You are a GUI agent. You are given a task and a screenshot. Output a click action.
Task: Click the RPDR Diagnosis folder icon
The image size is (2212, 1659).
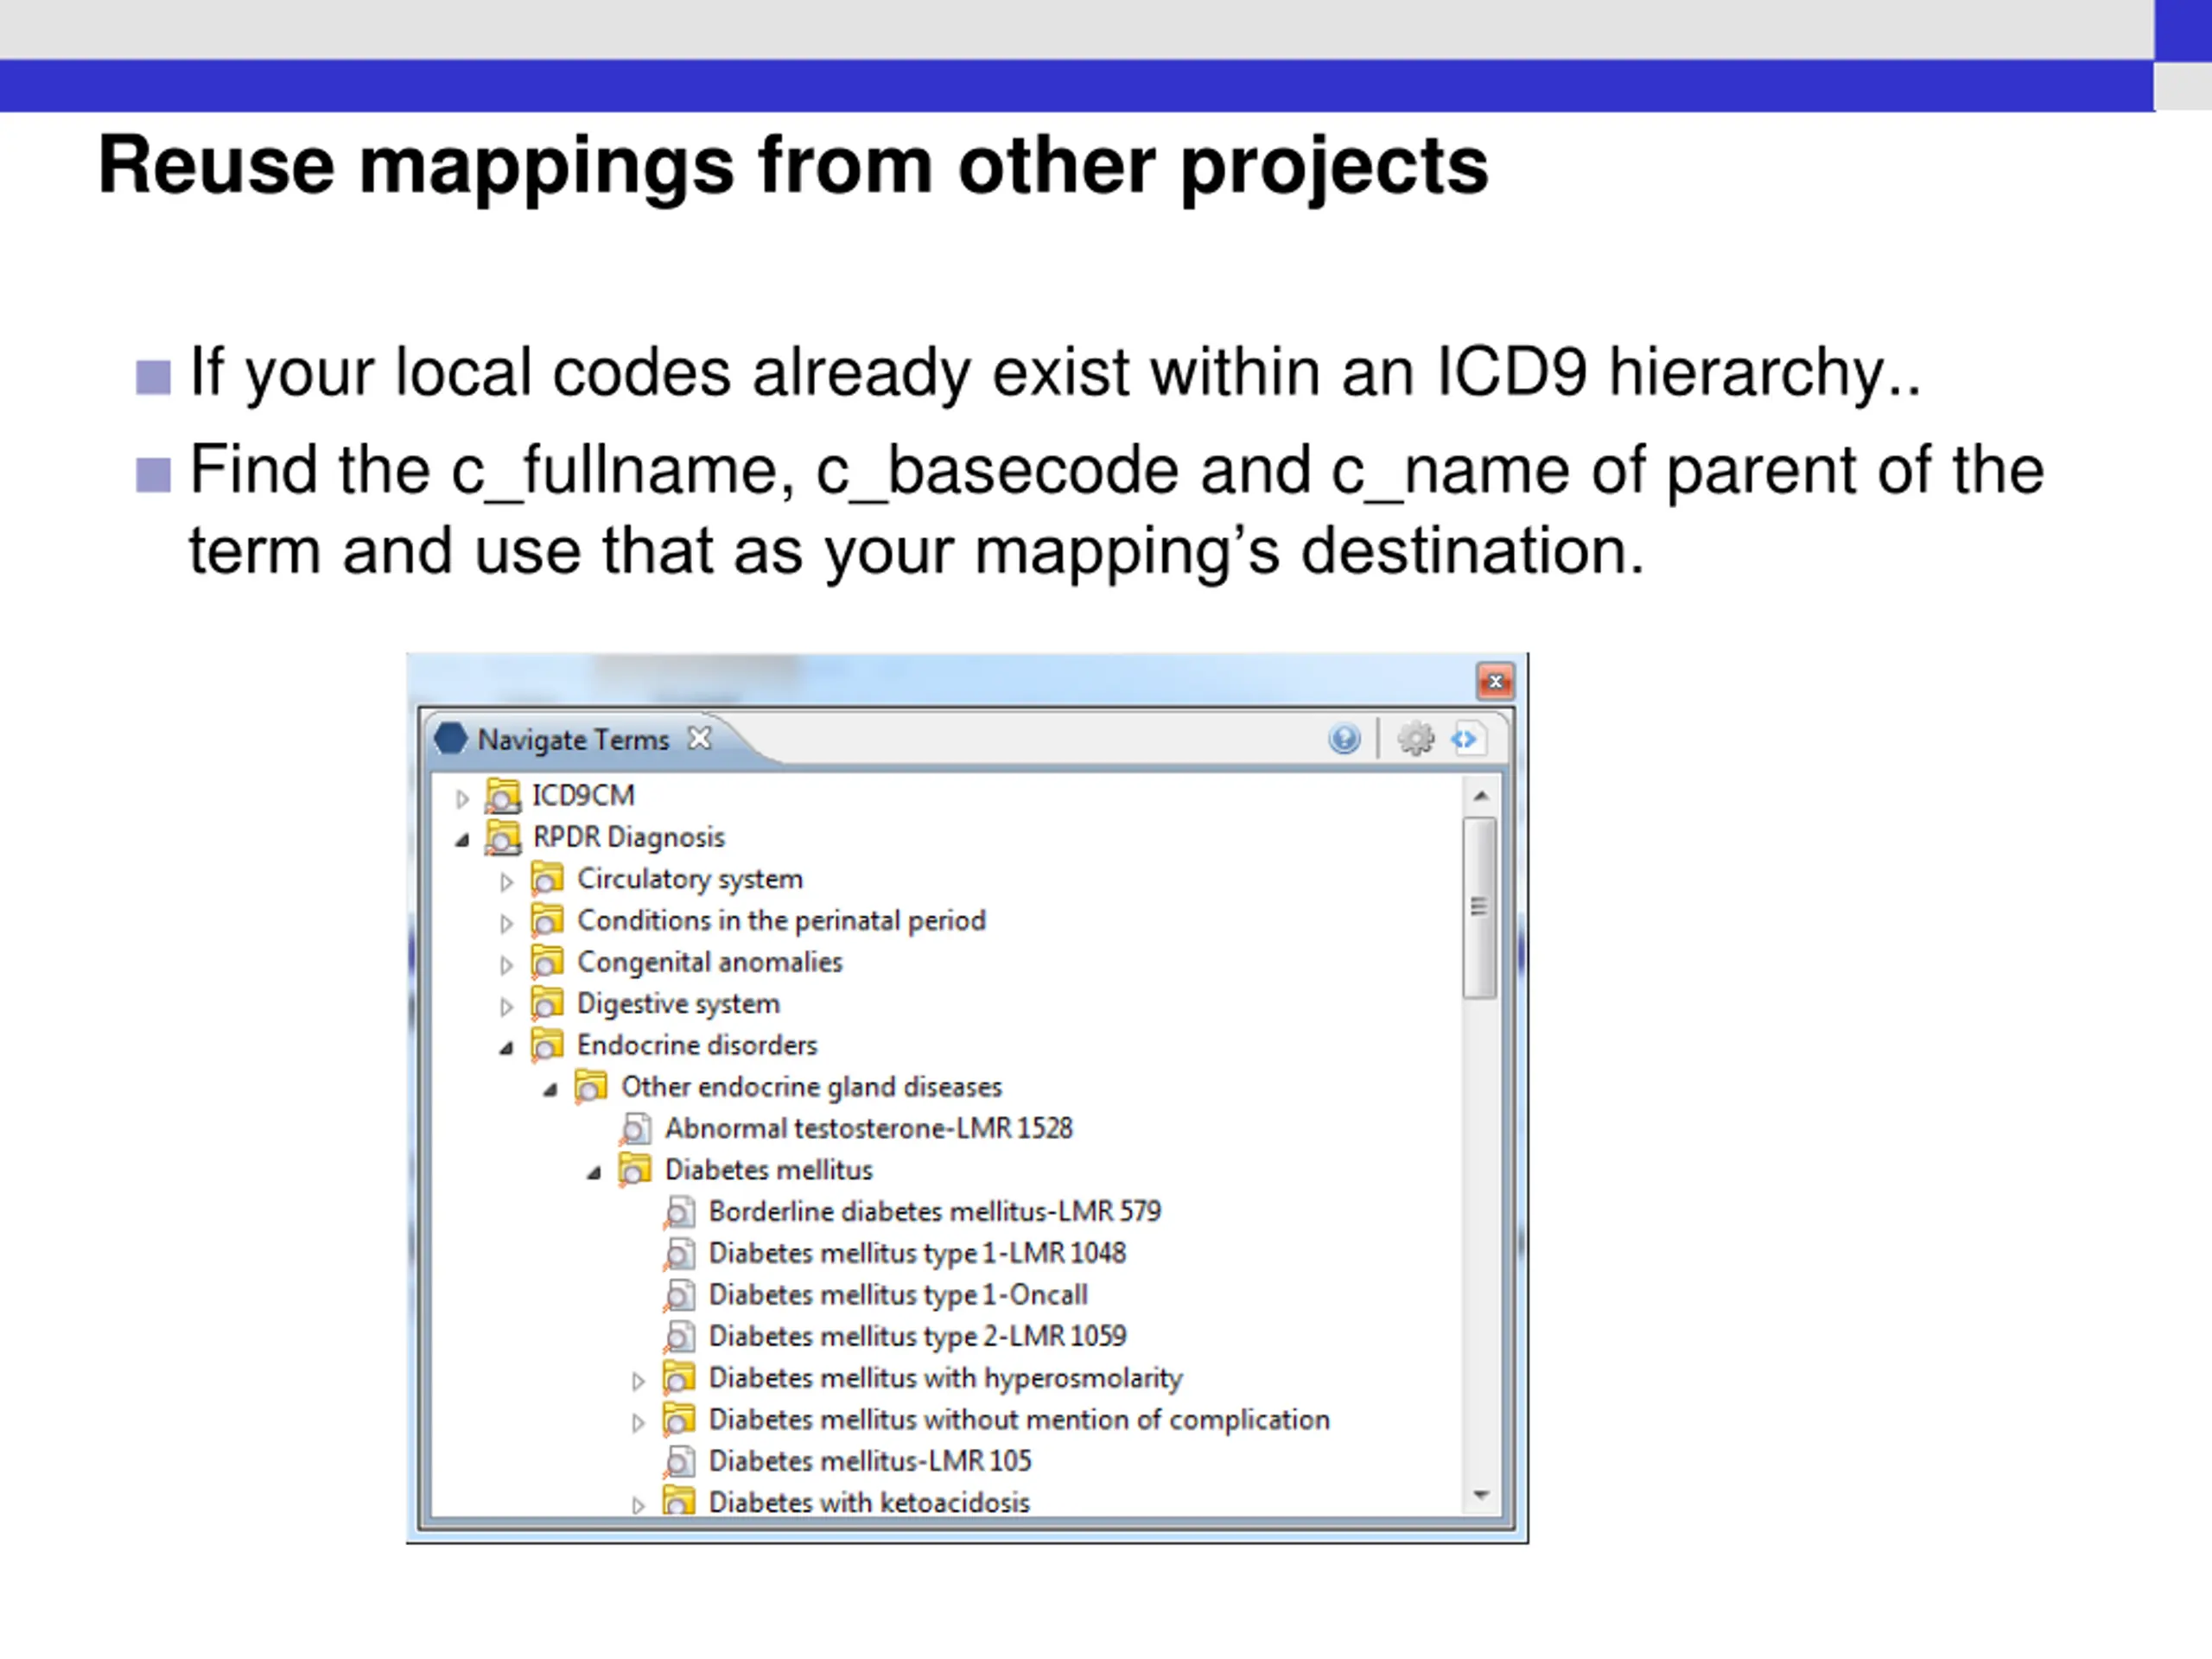click(x=503, y=837)
